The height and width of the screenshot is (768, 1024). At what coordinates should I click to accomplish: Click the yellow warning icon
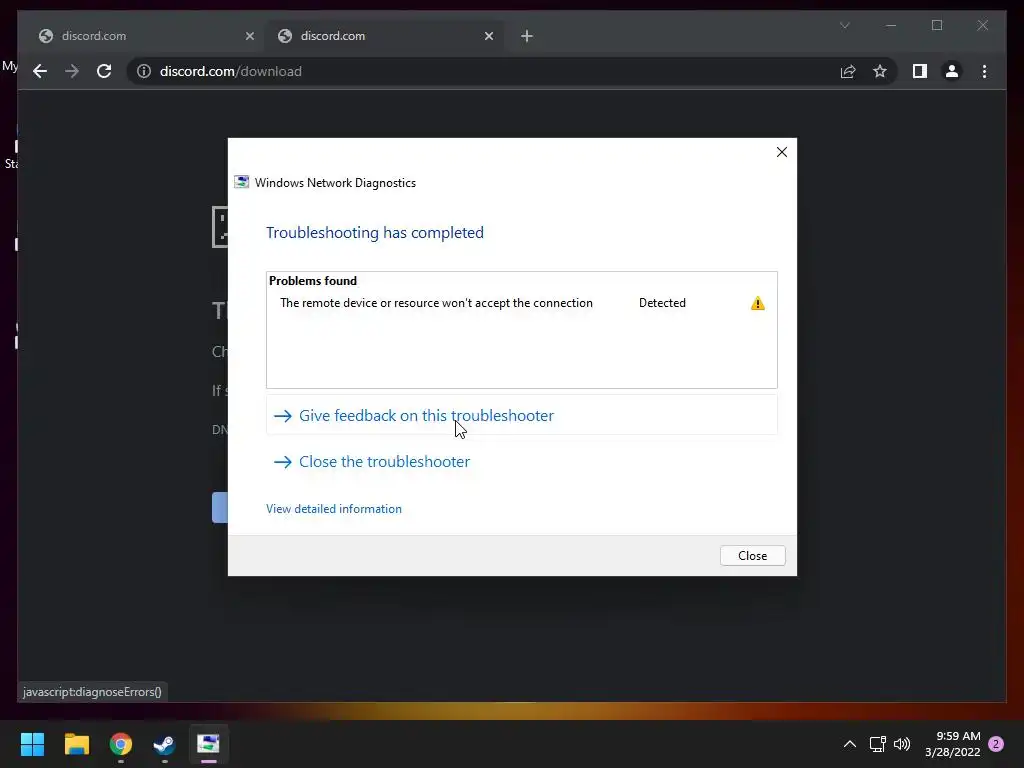(x=757, y=303)
